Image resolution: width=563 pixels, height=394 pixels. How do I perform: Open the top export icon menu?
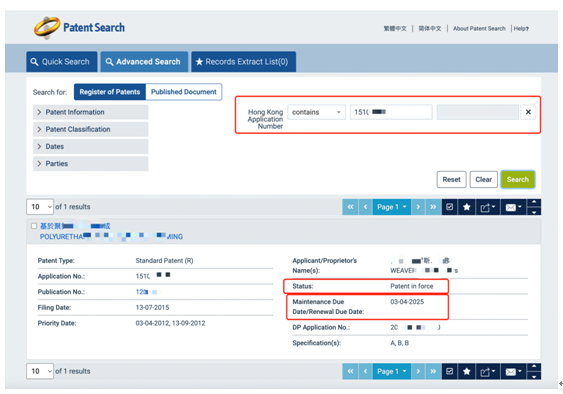(x=488, y=207)
